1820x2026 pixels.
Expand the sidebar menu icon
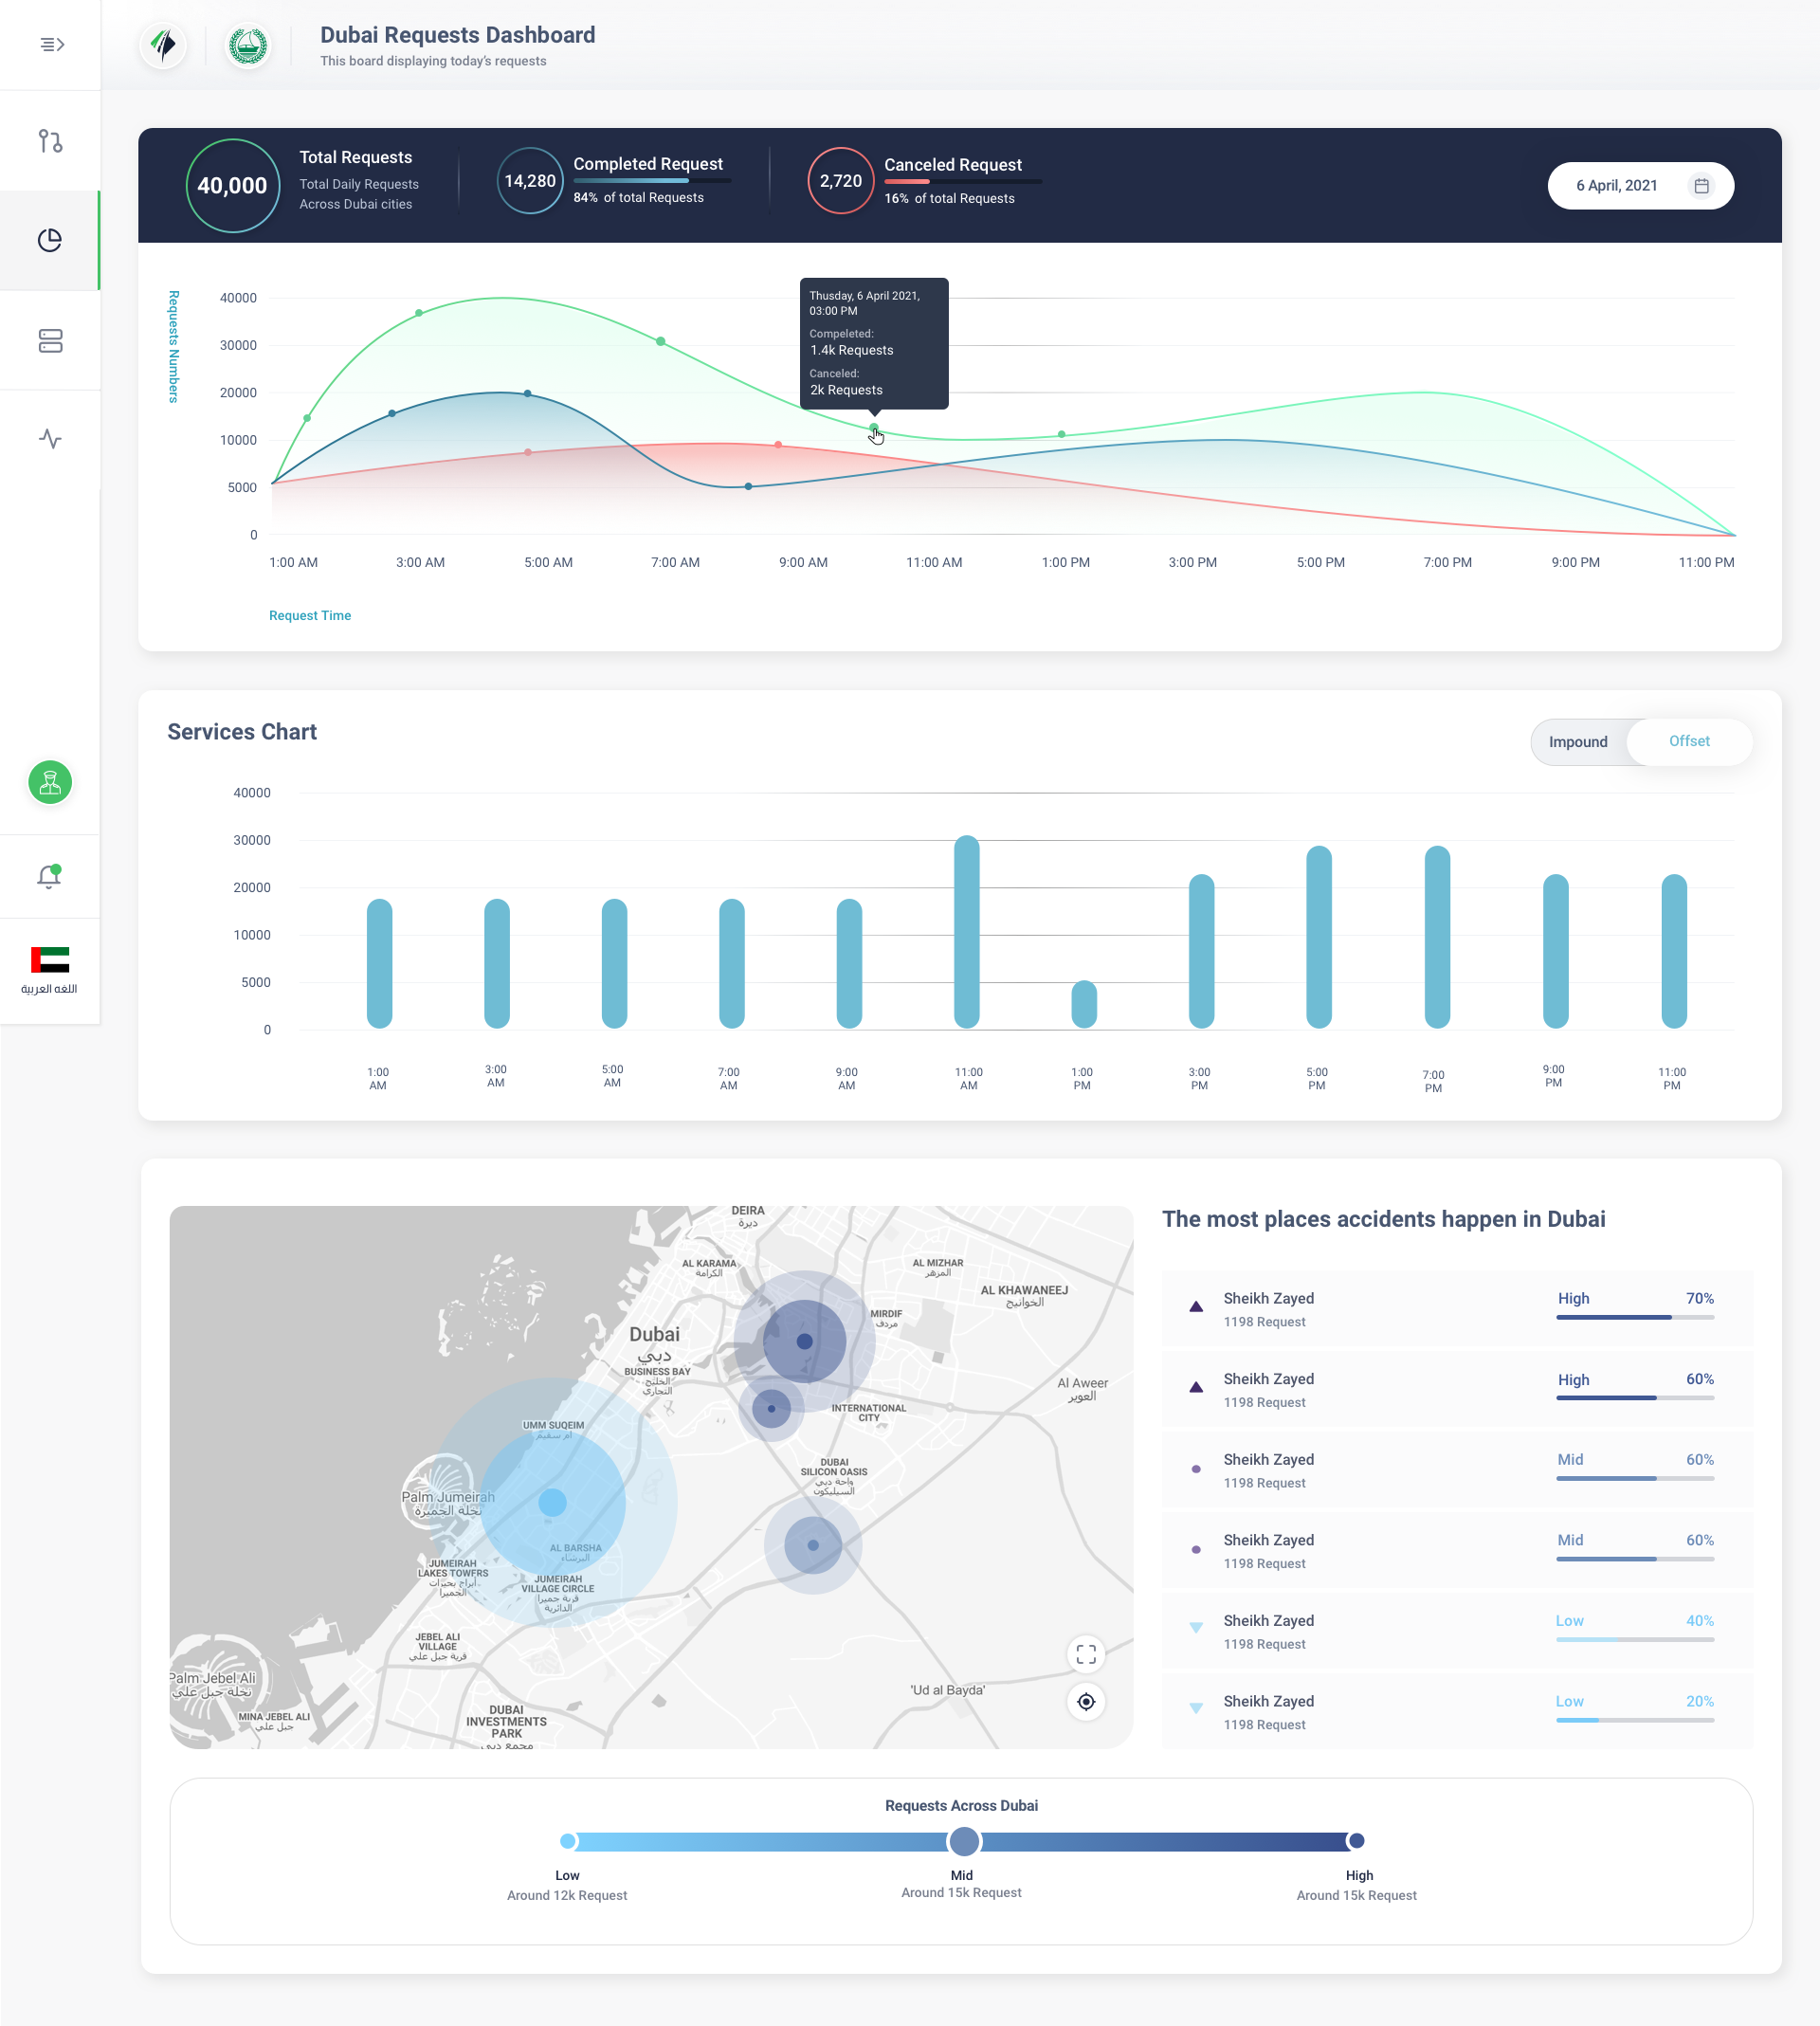tap(52, 44)
